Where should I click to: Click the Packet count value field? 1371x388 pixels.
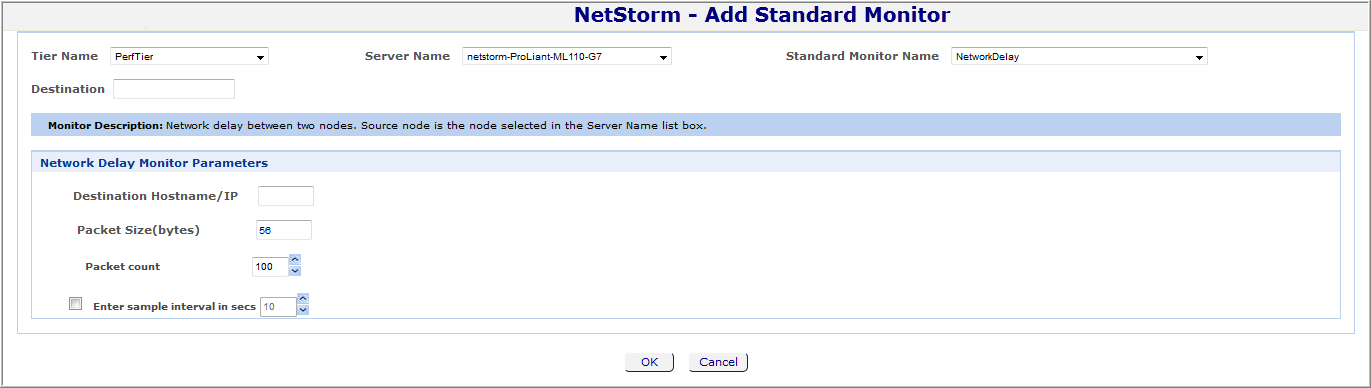[270, 267]
